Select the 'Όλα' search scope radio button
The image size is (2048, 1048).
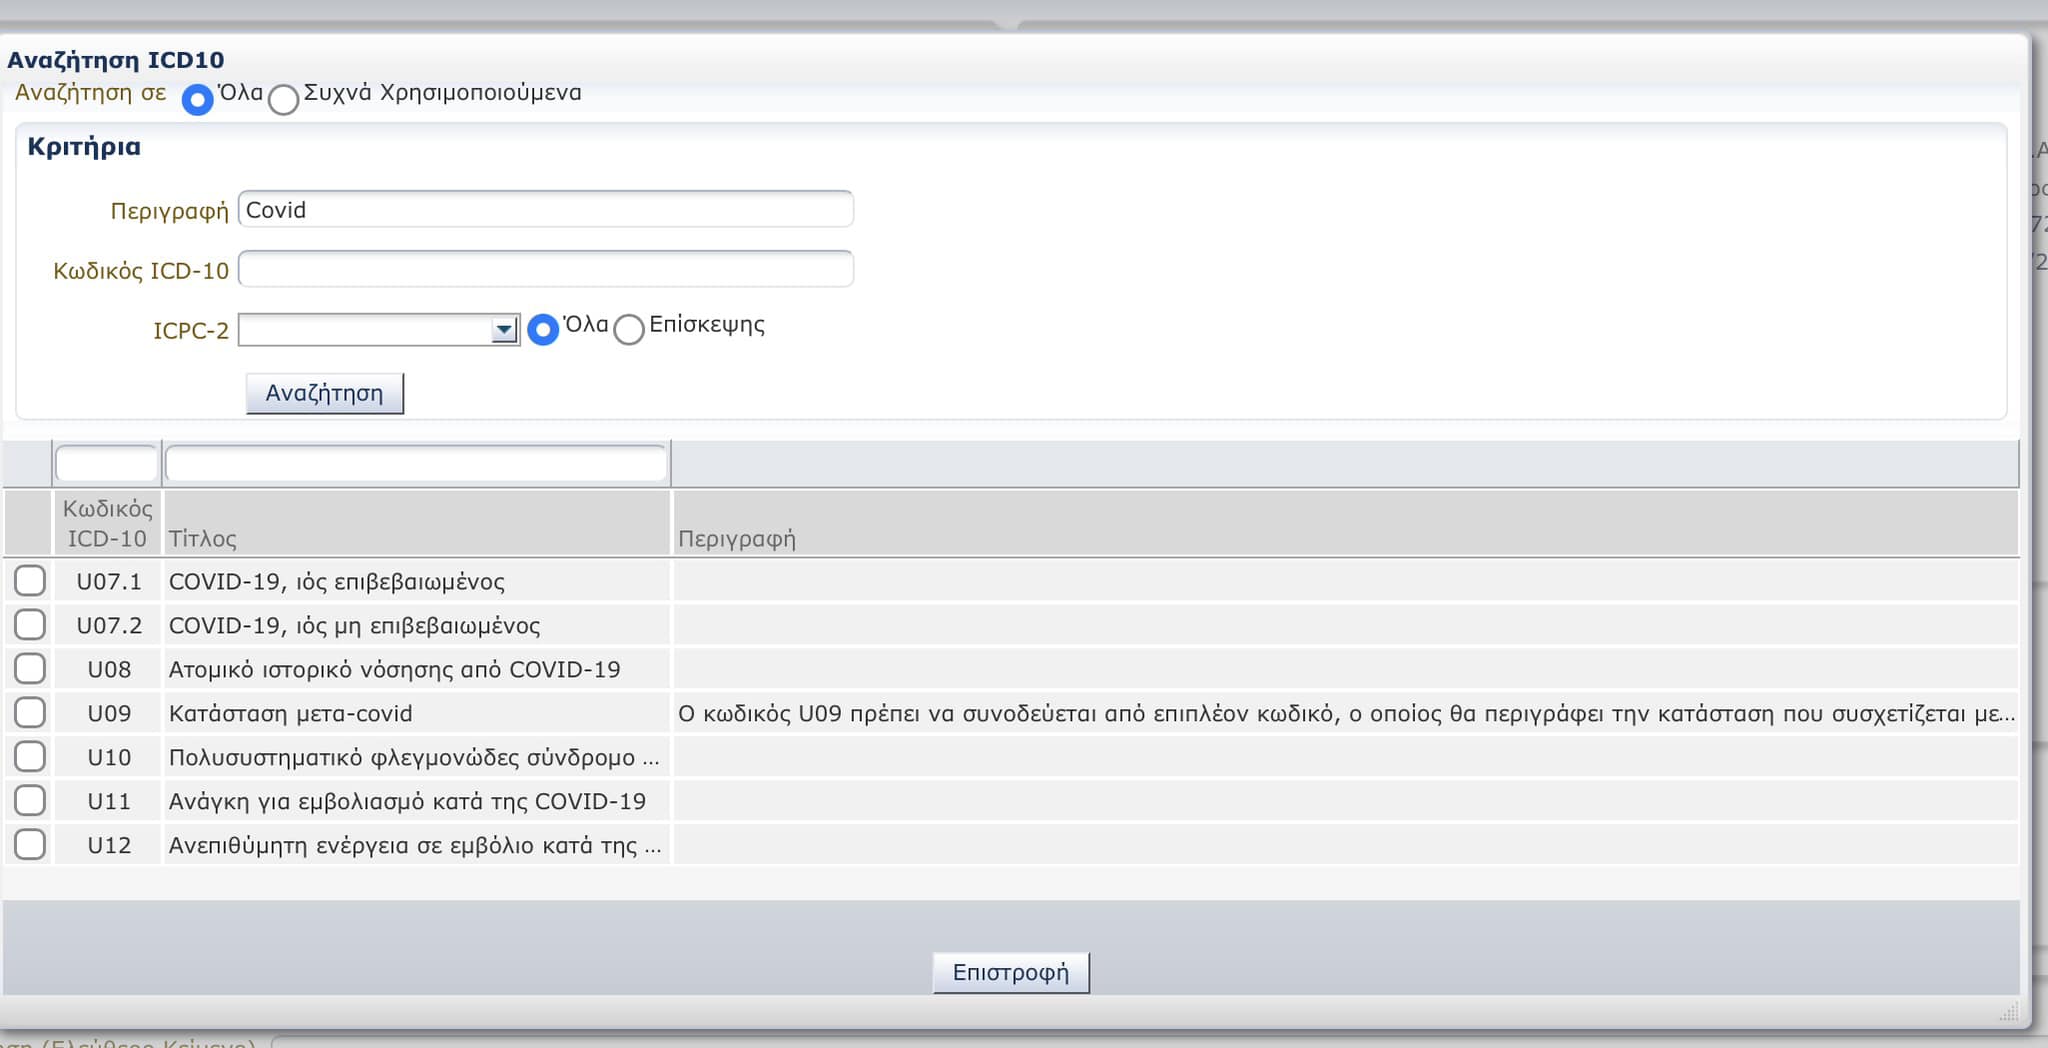click(197, 100)
